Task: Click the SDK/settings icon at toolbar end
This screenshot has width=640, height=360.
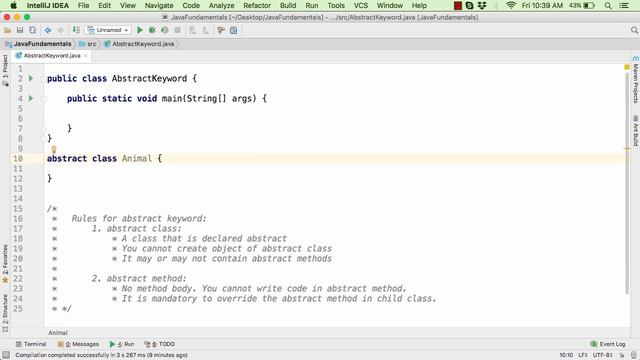Action: point(233,30)
